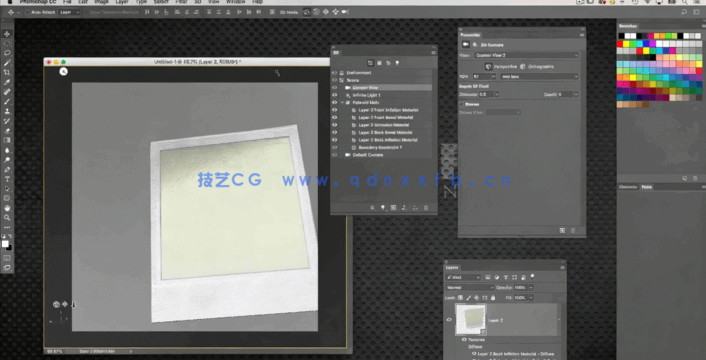Select the Horizontal Type tool

[7, 179]
